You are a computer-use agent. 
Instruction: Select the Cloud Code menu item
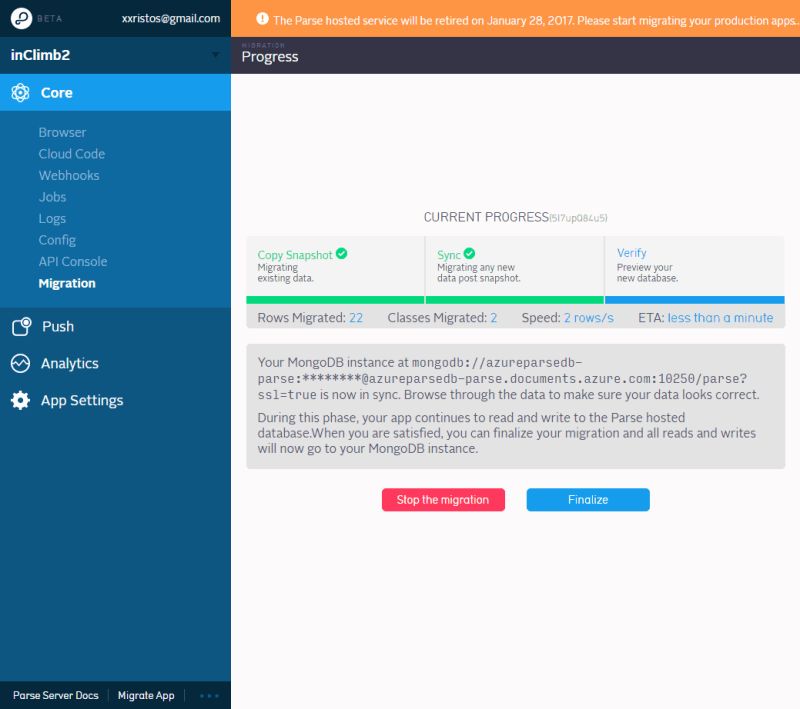[x=71, y=153]
